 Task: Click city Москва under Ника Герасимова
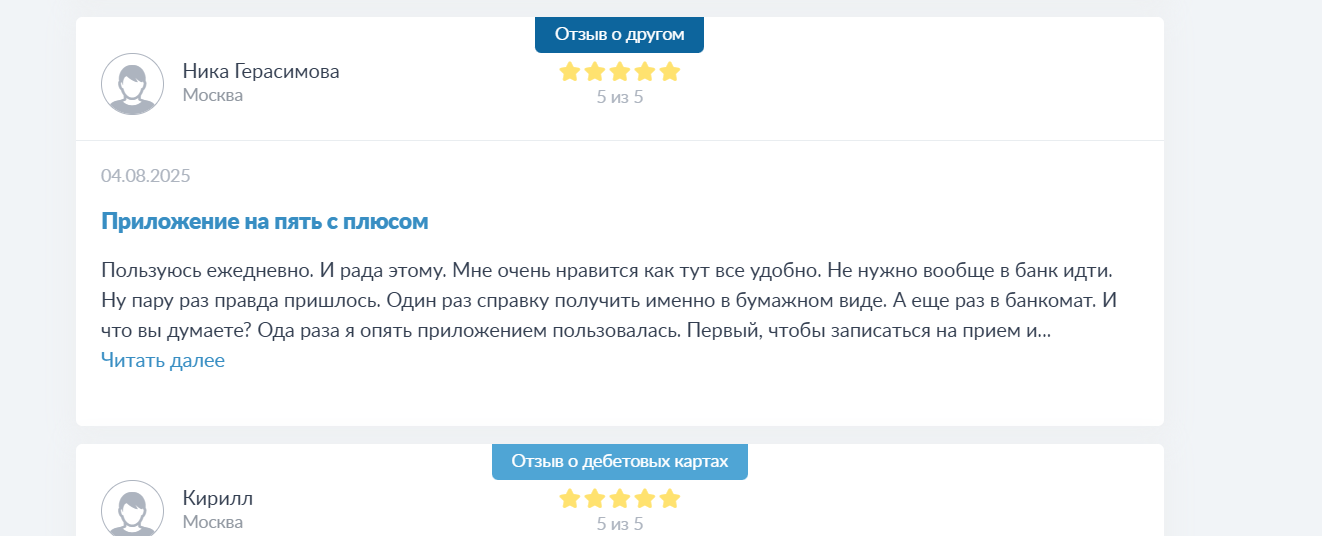click(x=213, y=95)
